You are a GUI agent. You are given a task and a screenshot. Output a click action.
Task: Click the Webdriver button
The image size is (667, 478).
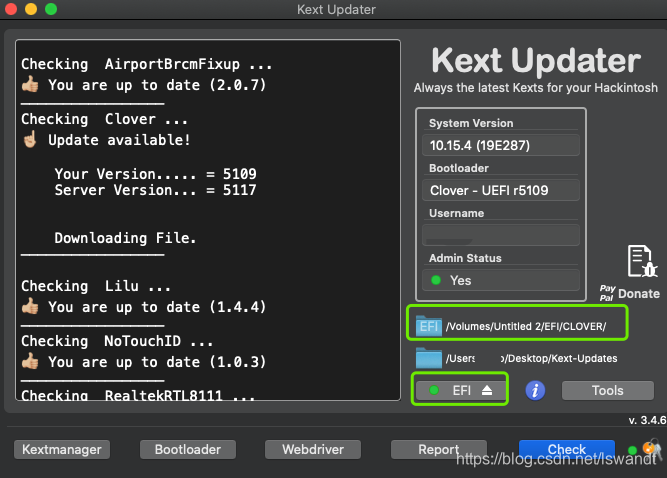[x=313, y=450]
